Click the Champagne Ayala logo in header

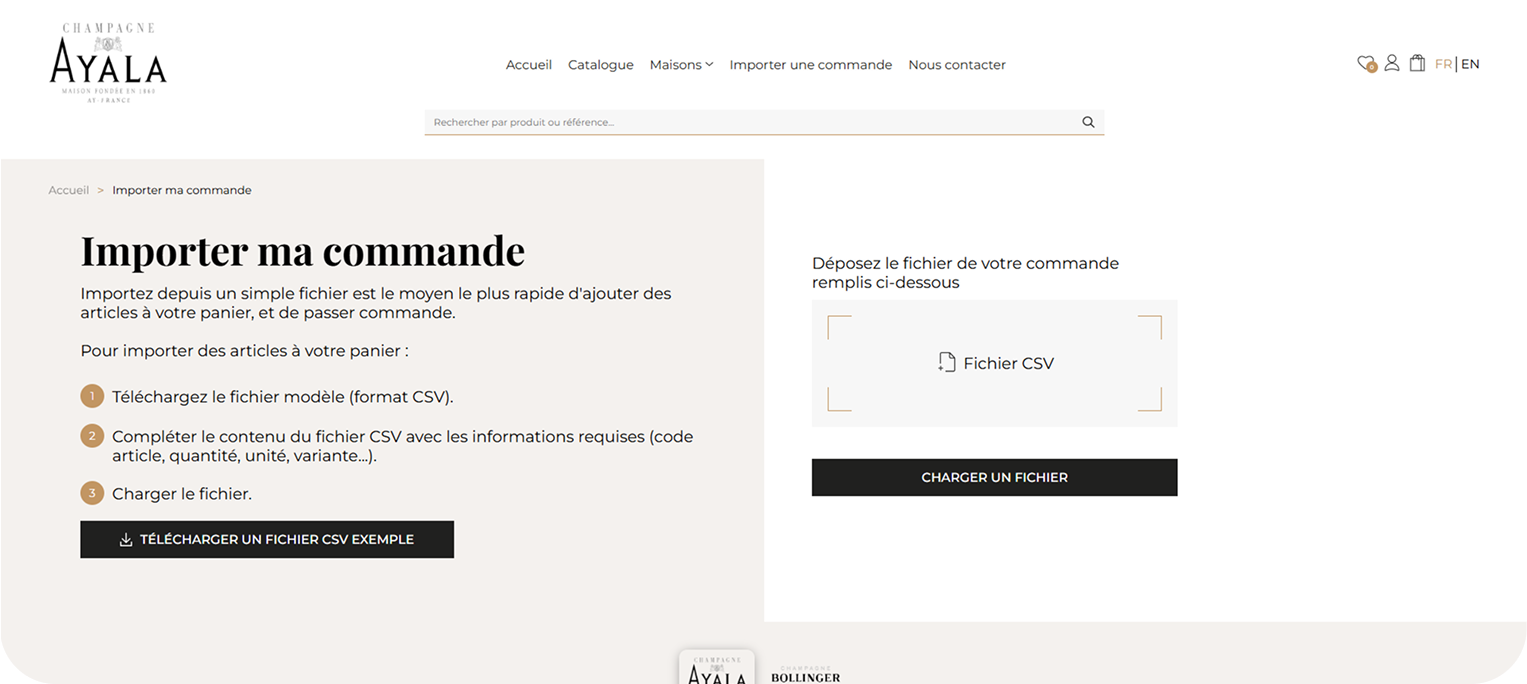(108, 63)
